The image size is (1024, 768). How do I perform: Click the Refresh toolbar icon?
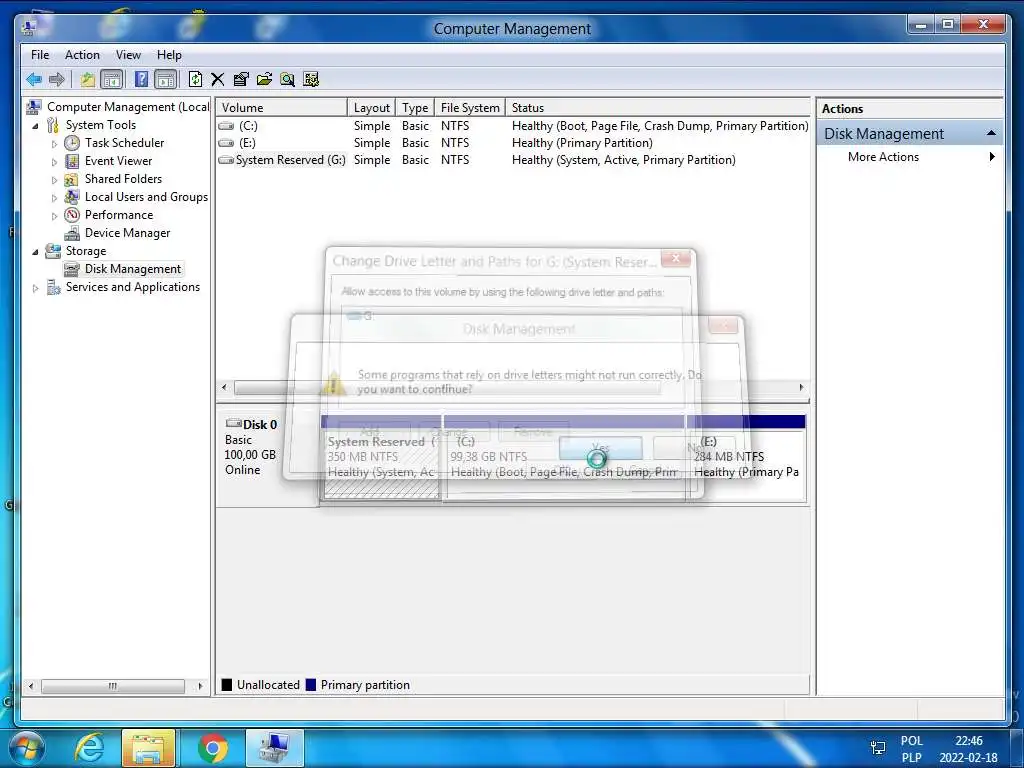point(195,80)
